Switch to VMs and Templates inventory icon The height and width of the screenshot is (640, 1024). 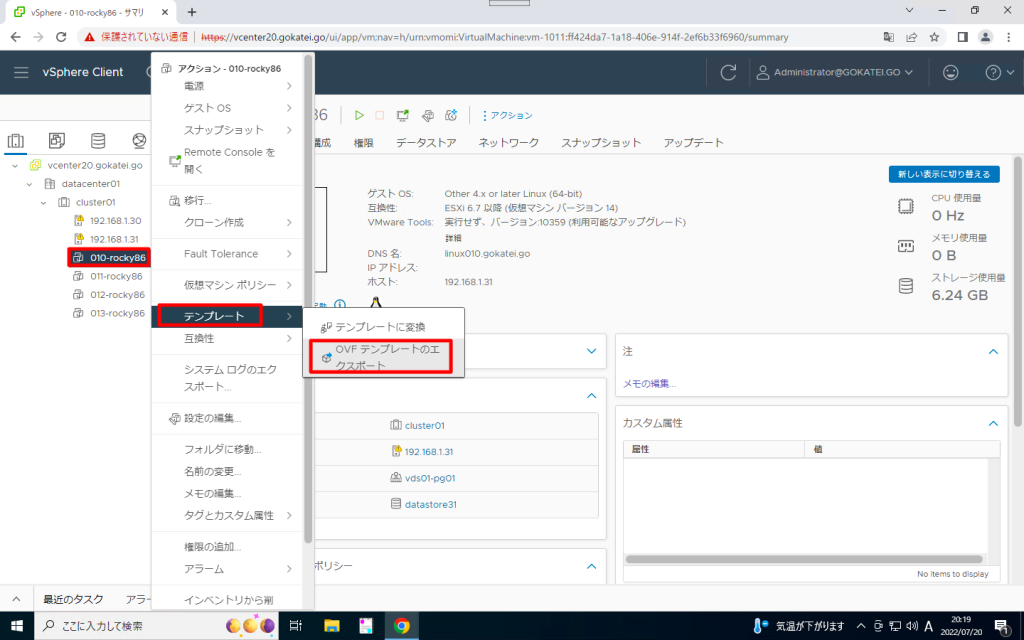pos(57,140)
